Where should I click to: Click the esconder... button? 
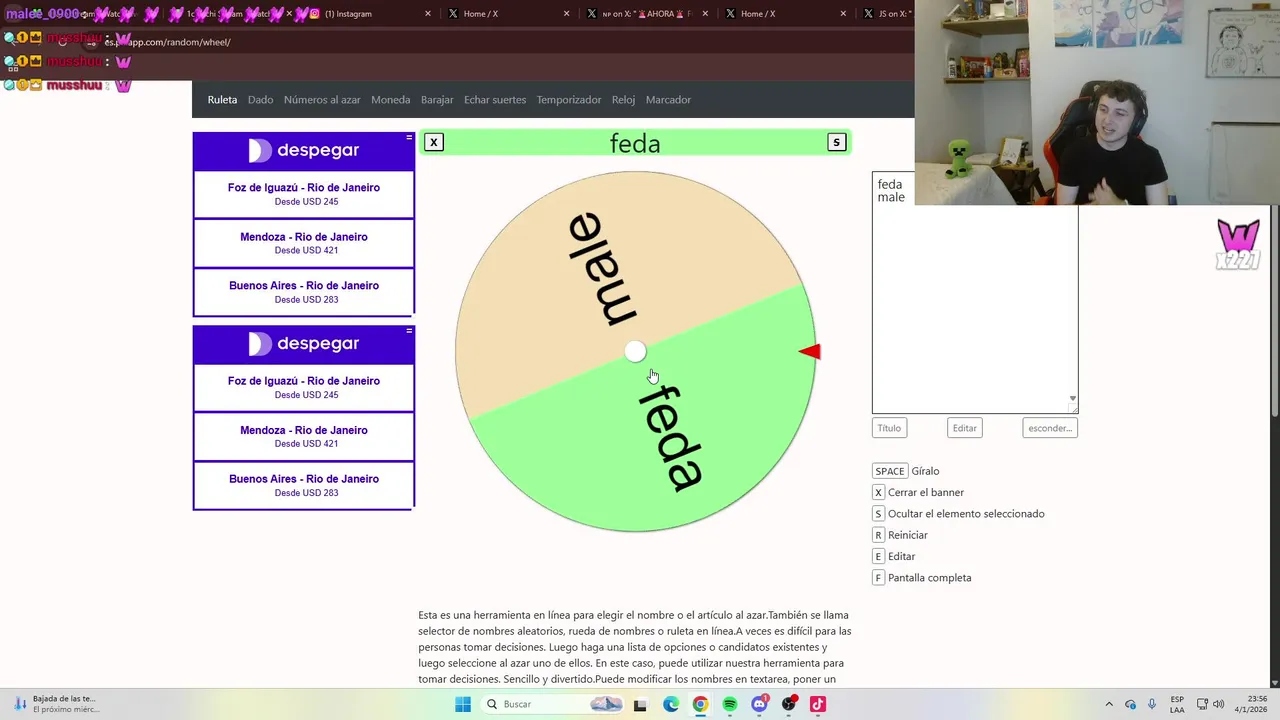coord(1050,428)
